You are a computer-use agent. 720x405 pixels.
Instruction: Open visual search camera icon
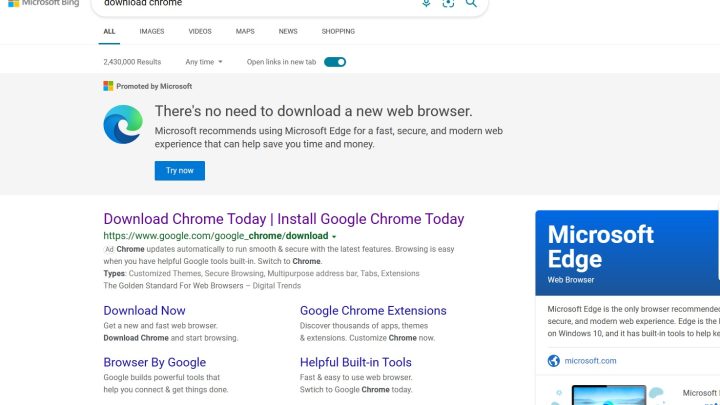[448, 3]
